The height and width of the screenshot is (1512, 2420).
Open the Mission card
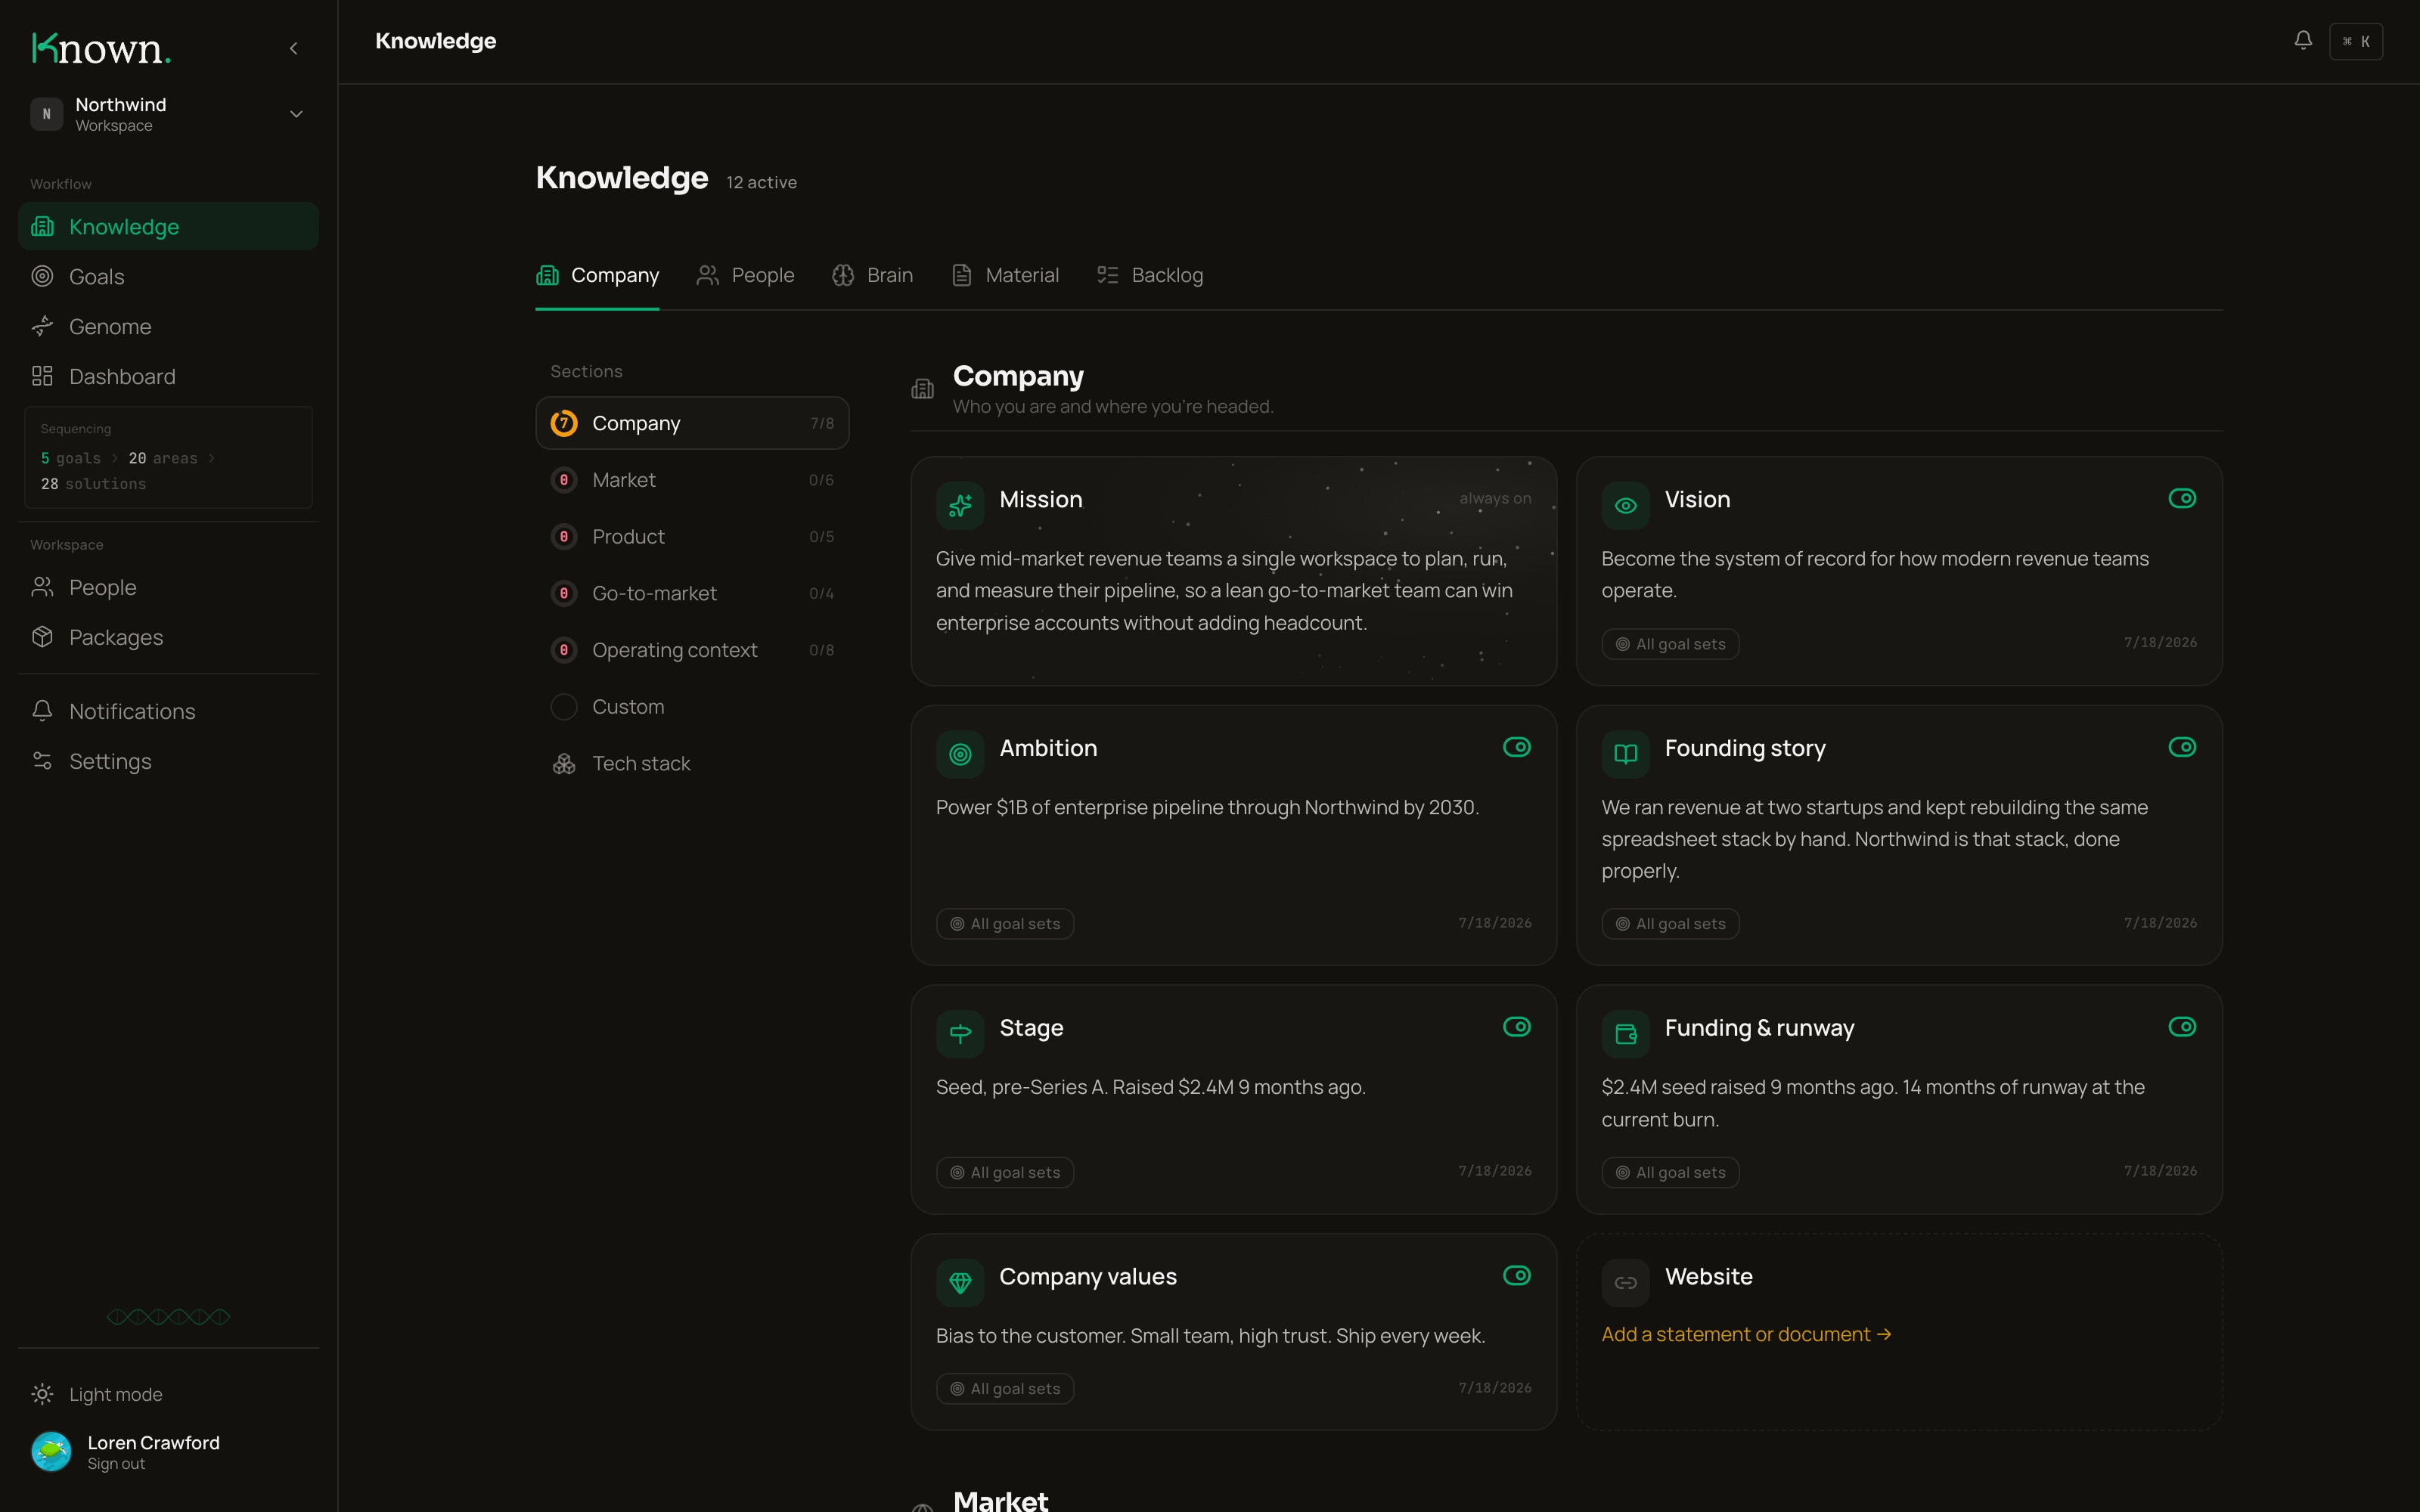[1233, 571]
